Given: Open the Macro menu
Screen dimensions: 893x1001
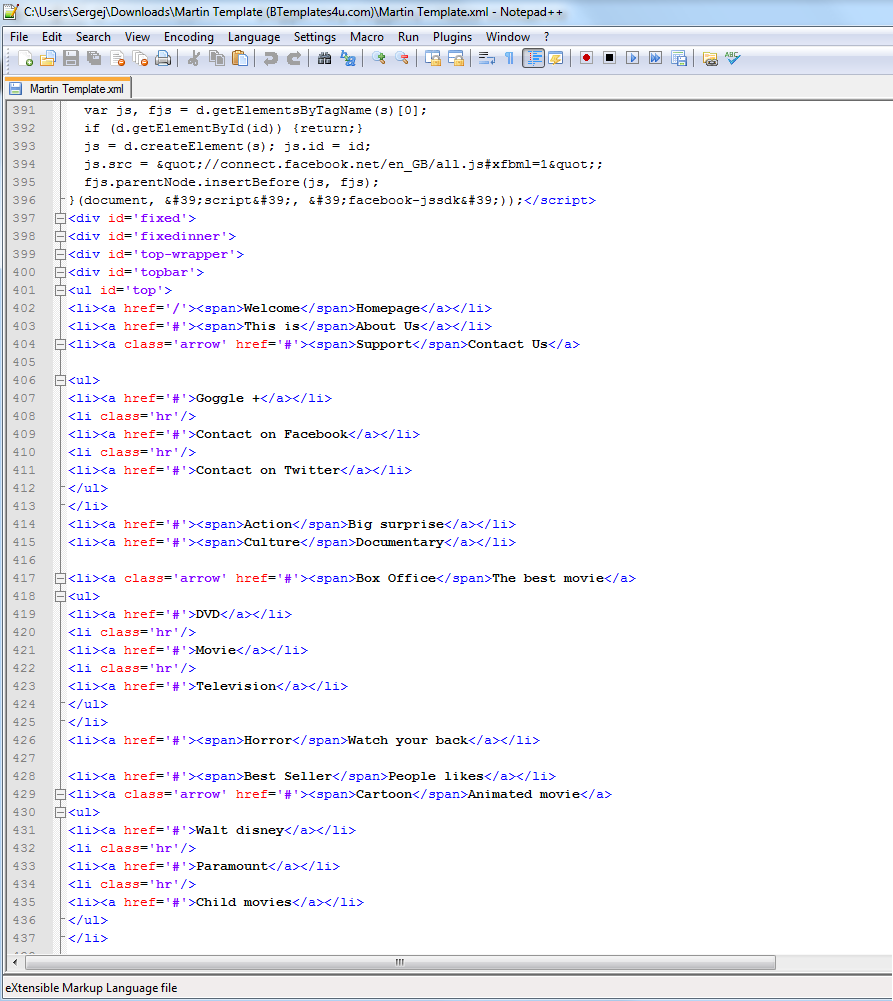Looking at the screenshot, I should click(366, 37).
